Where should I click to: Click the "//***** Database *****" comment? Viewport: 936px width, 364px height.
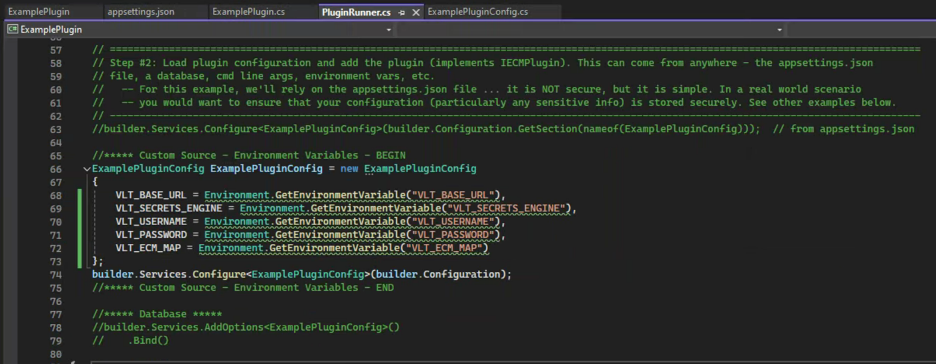tap(157, 314)
